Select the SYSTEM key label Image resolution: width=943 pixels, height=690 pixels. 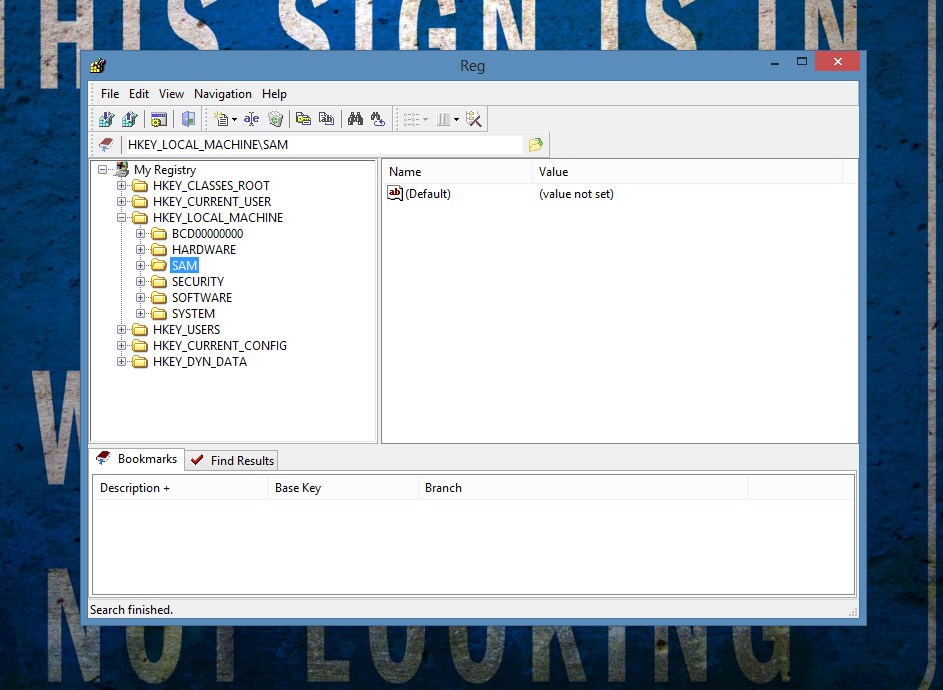click(x=193, y=313)
